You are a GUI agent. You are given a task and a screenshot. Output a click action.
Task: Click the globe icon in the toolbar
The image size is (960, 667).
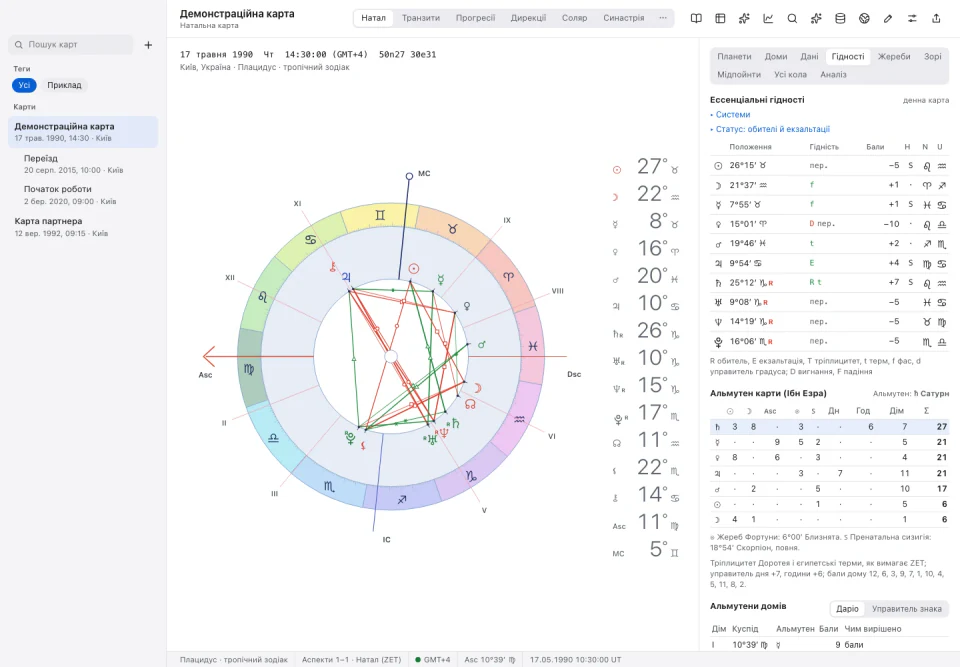[864, 18]
